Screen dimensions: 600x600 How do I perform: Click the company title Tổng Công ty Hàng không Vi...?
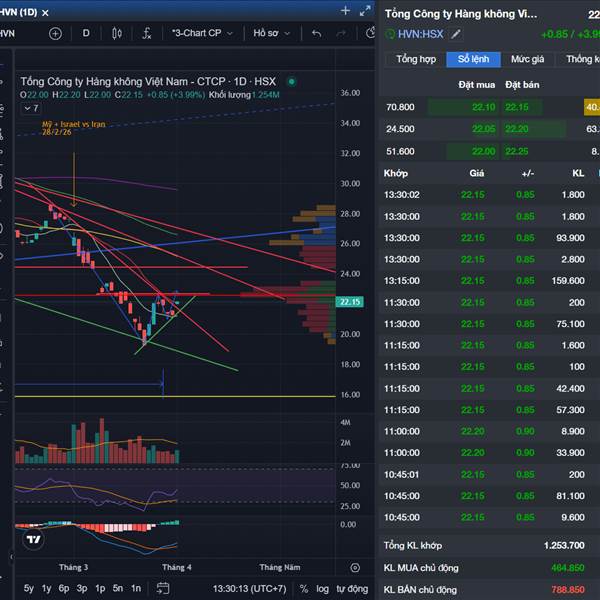click(461, 14)
